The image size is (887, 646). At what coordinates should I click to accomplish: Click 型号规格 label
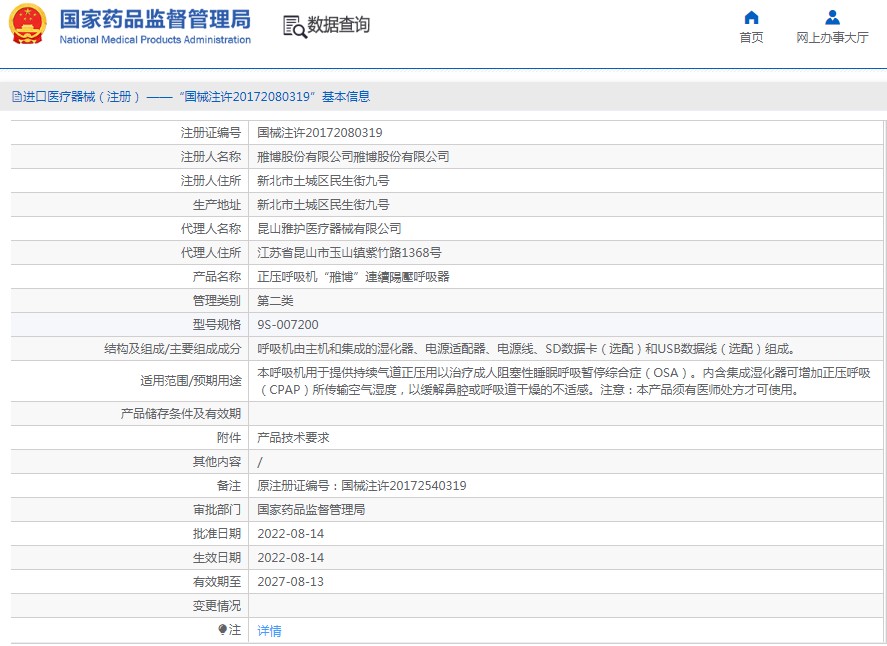[x=217, y=325]
